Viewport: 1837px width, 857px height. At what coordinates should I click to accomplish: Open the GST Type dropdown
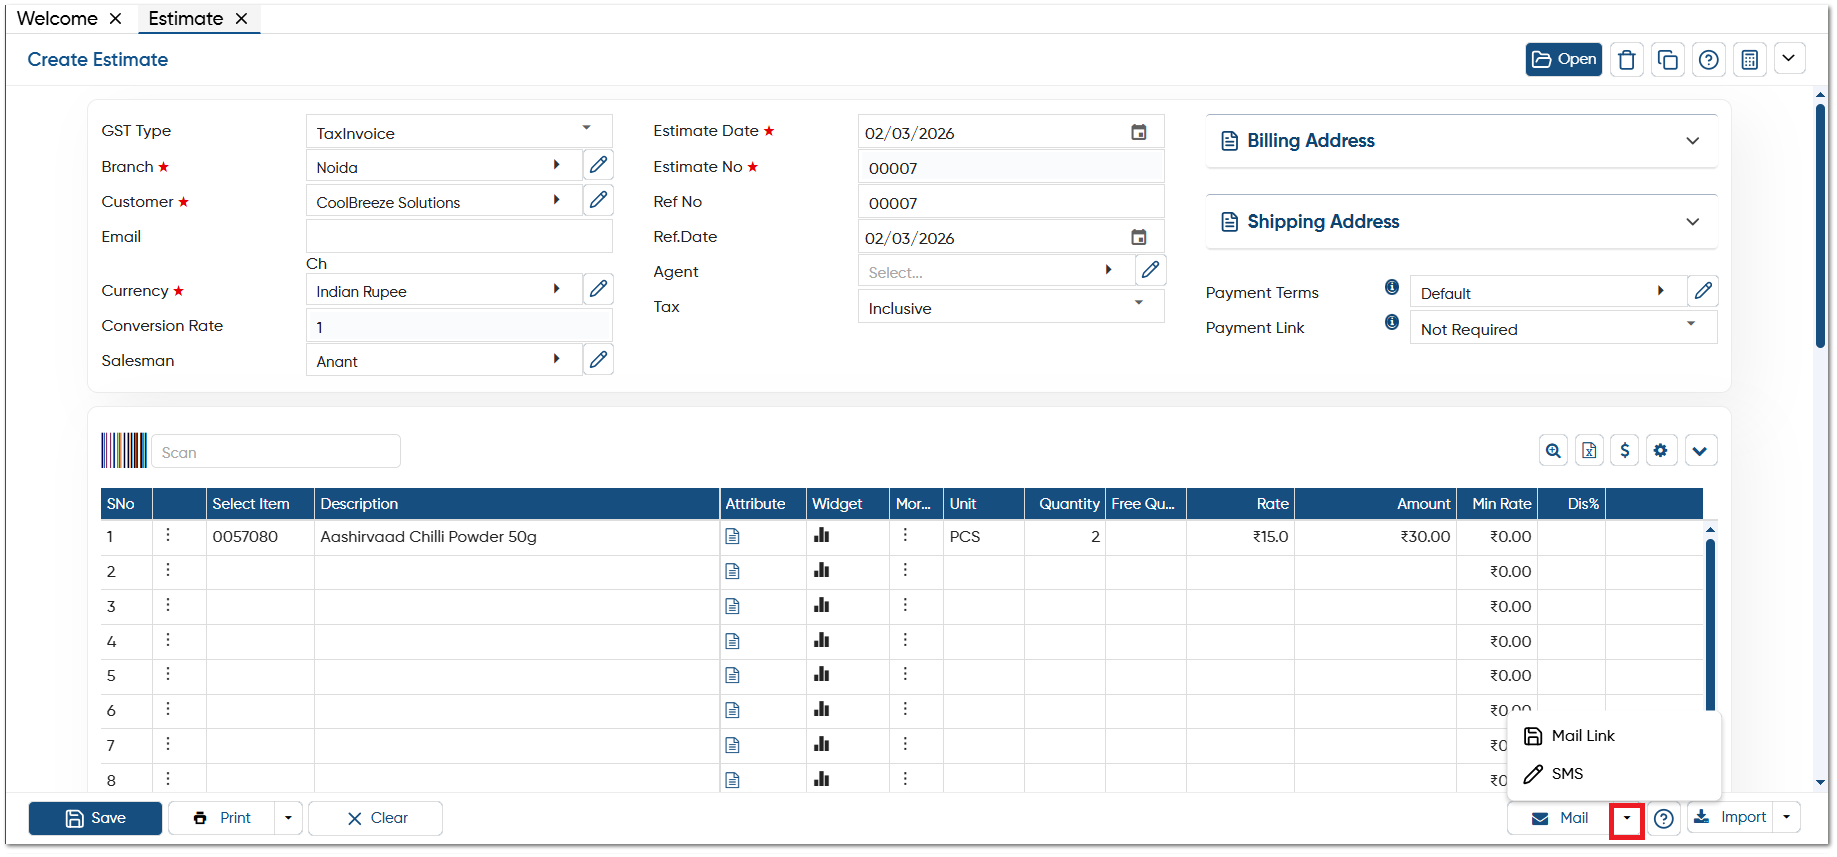coord(459,132)
